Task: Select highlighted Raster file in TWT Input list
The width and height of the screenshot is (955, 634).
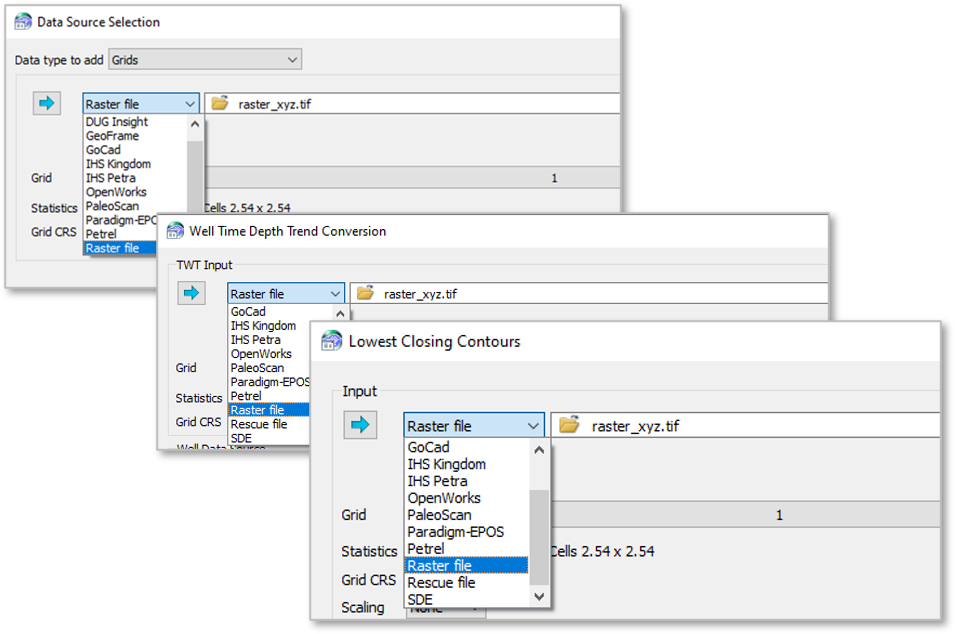Action: (269, 409)
